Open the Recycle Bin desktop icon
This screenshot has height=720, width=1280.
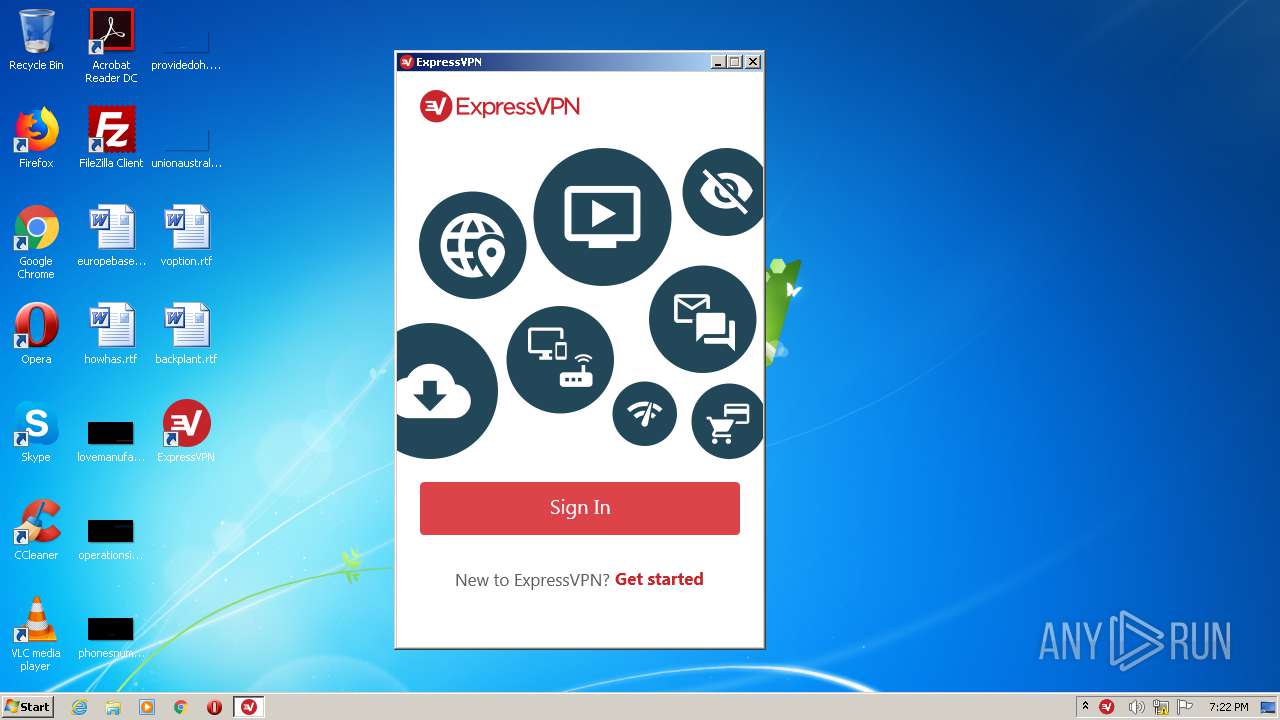click(36, 41)
